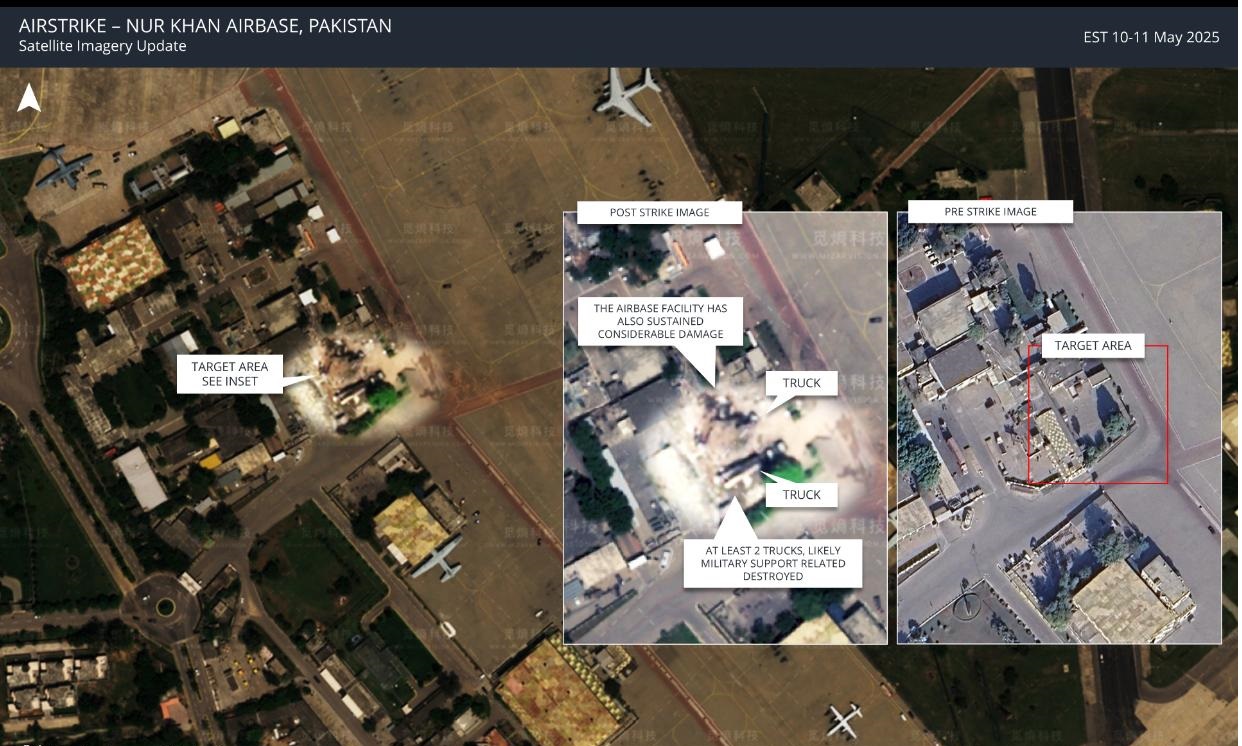Click the large white aircraft at top of apron
Screen dimensions: 1242x746
627,94
